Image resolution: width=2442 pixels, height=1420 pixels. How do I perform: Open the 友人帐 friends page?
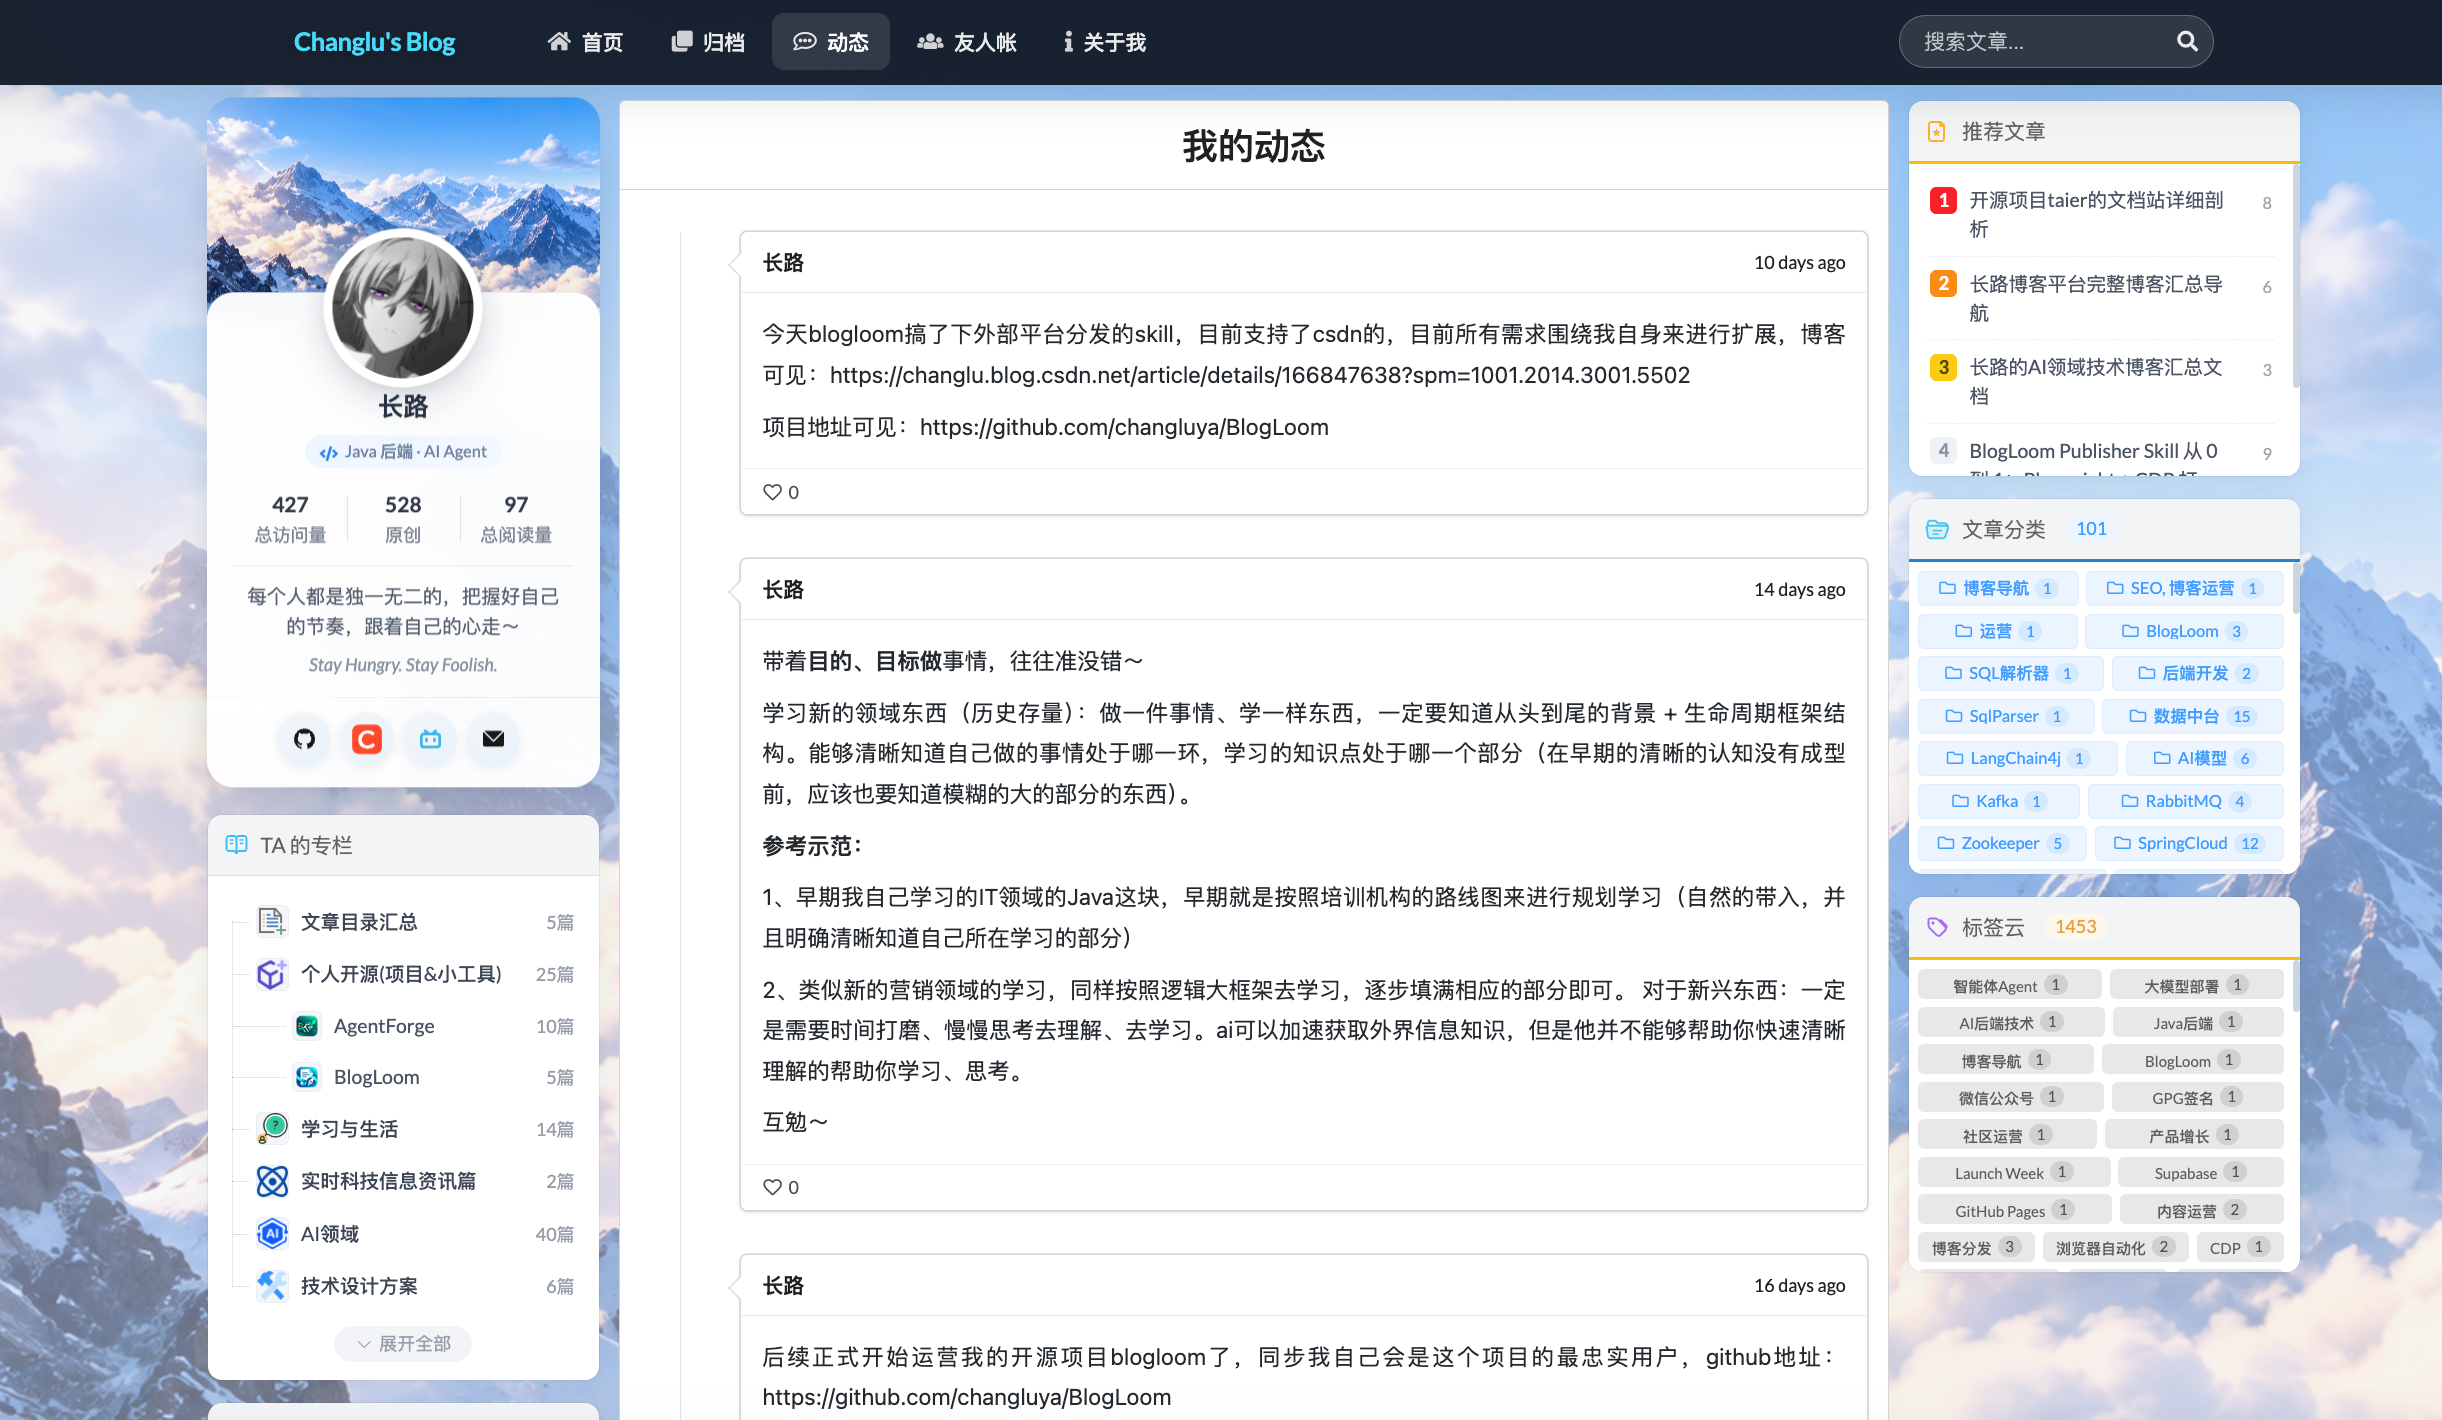[x=967, y=42]
